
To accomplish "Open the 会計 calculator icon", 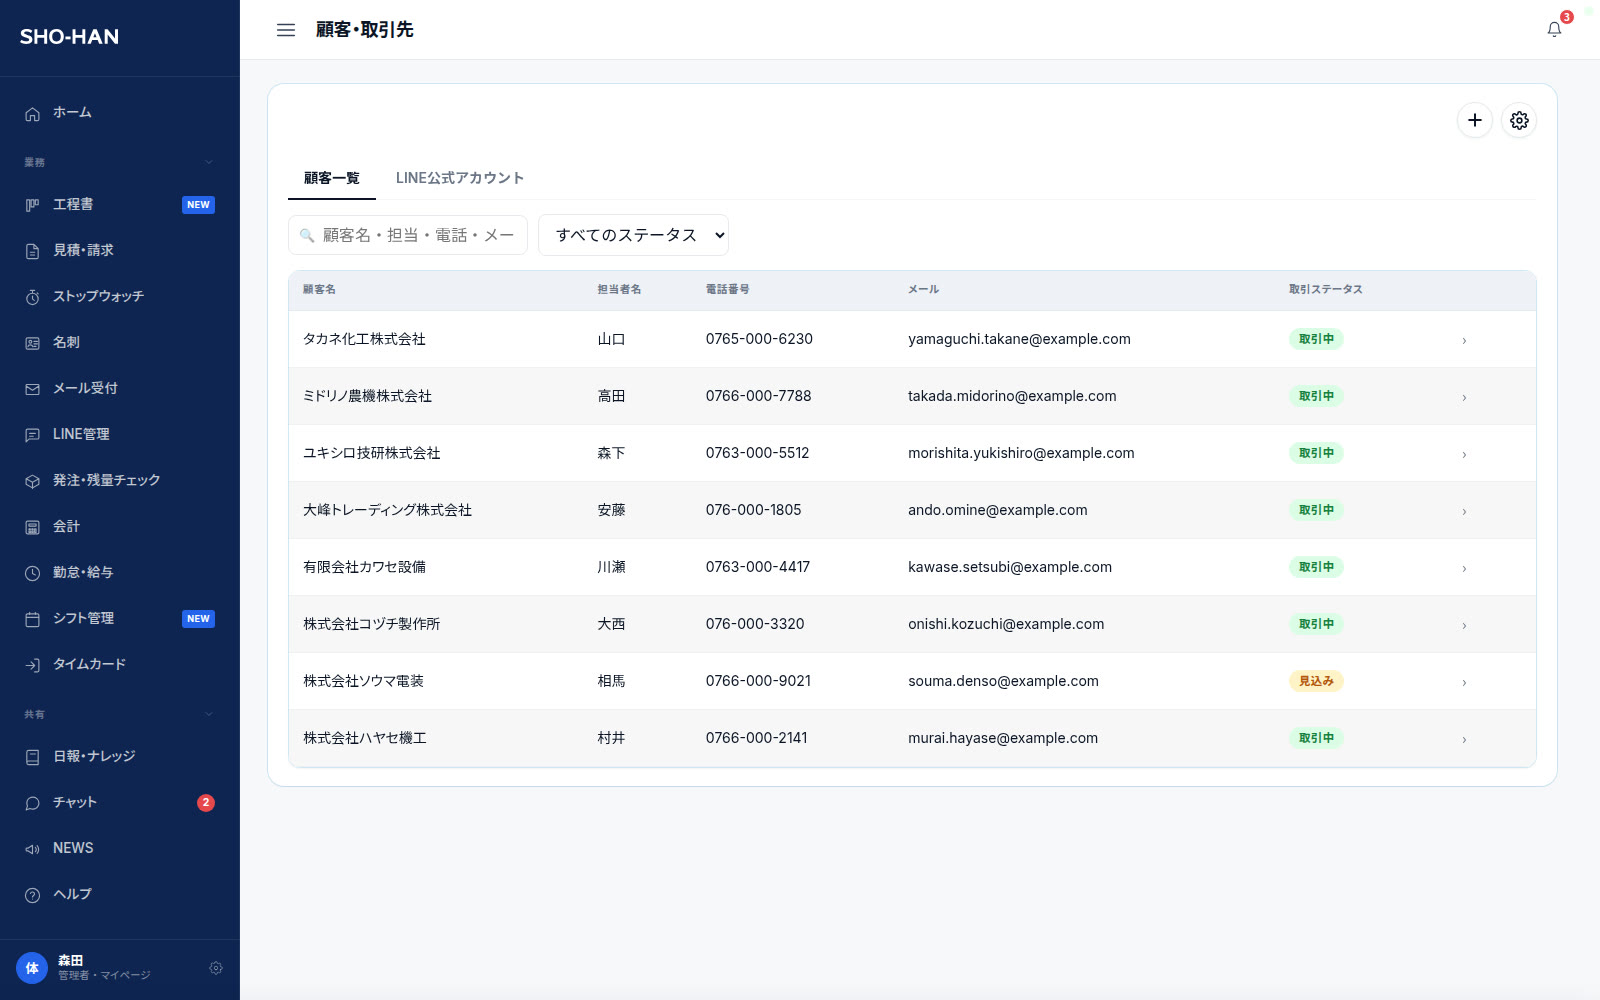I will (32, 527).
